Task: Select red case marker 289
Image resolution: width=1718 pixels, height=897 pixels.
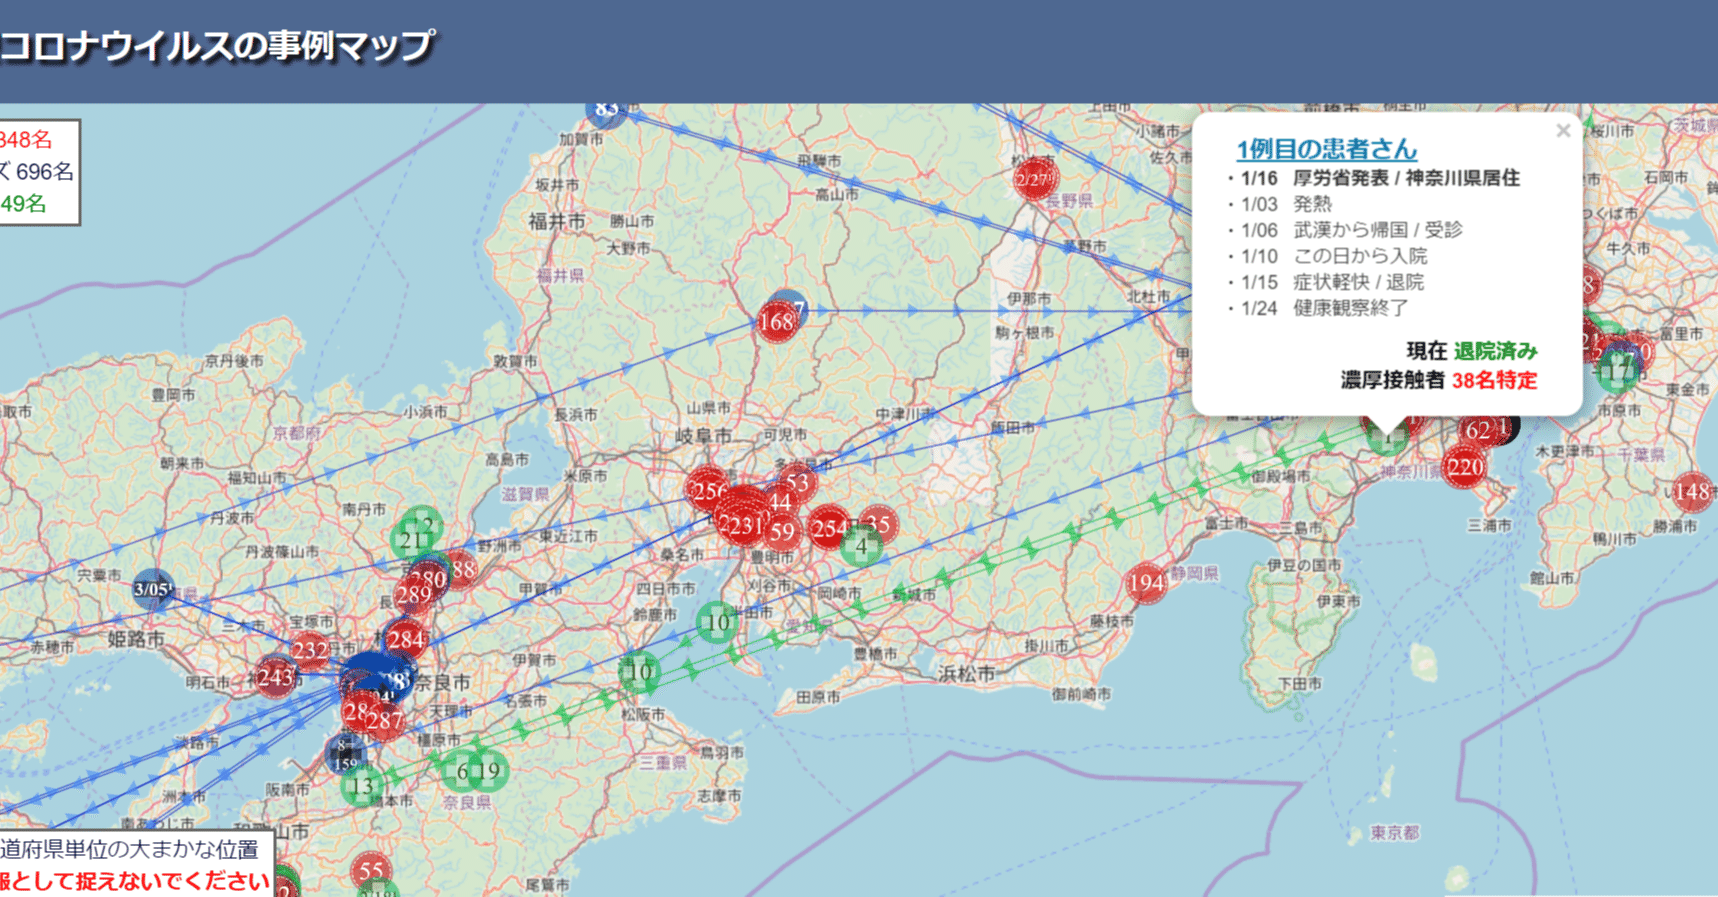Action: (413, 596)
